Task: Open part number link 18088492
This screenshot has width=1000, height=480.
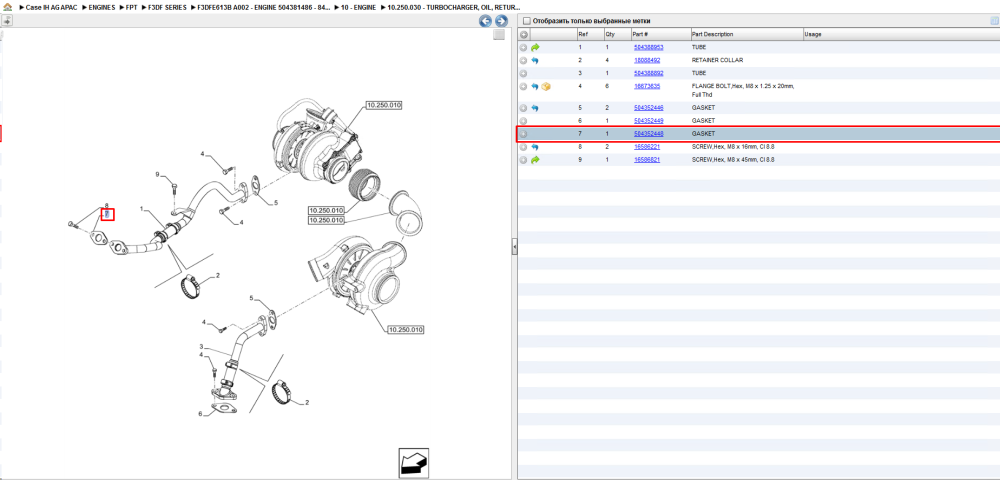Action: 646,60
